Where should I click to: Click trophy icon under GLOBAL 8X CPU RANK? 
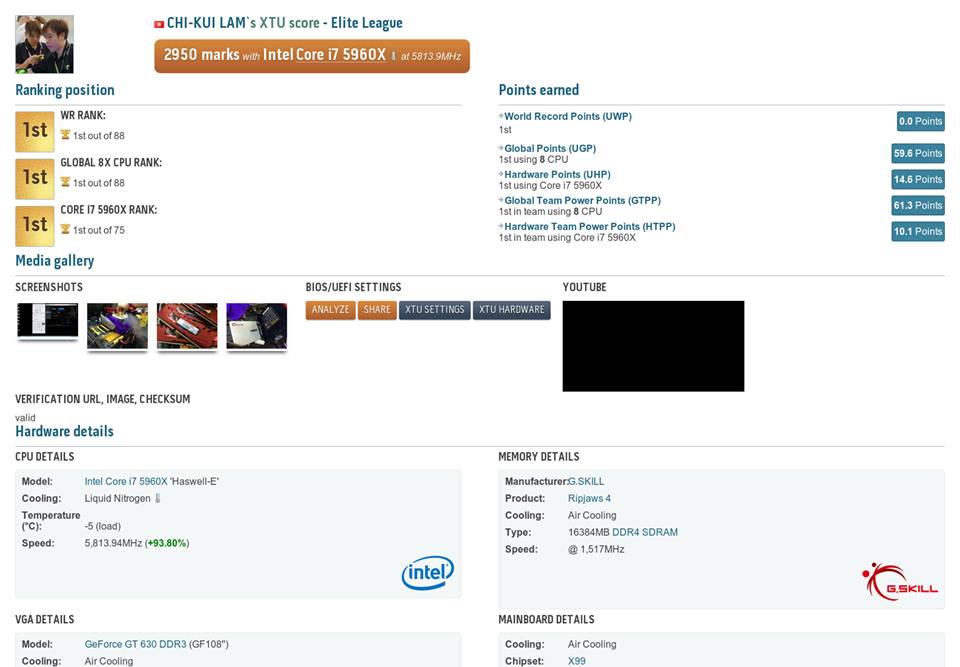(x=65, y=182)
